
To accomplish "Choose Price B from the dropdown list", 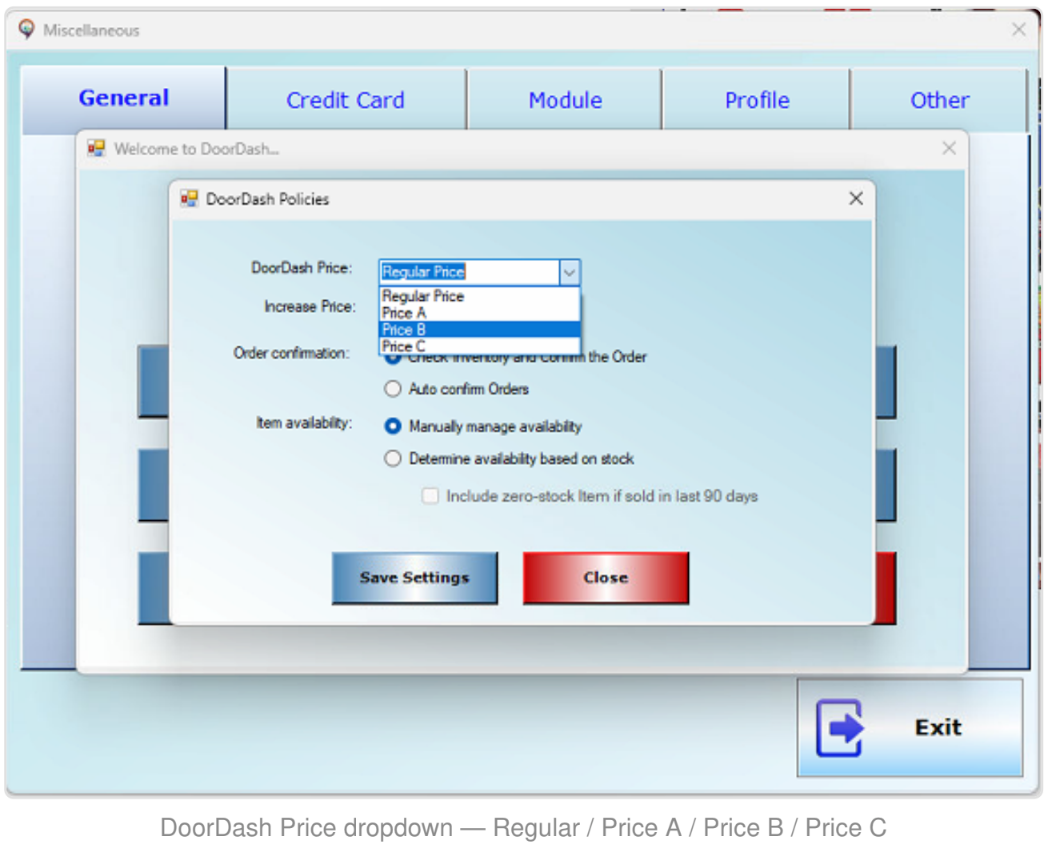I will 479,329.
